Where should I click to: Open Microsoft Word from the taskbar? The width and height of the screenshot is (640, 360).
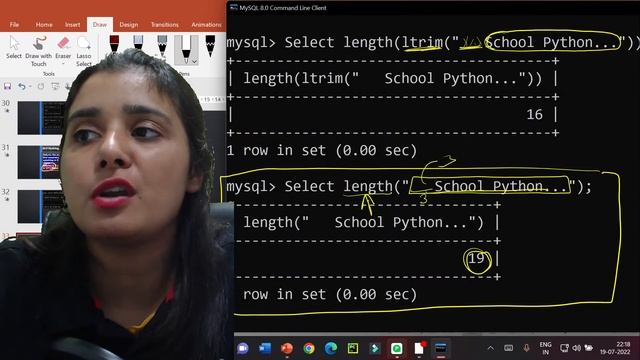click(265, 348)
